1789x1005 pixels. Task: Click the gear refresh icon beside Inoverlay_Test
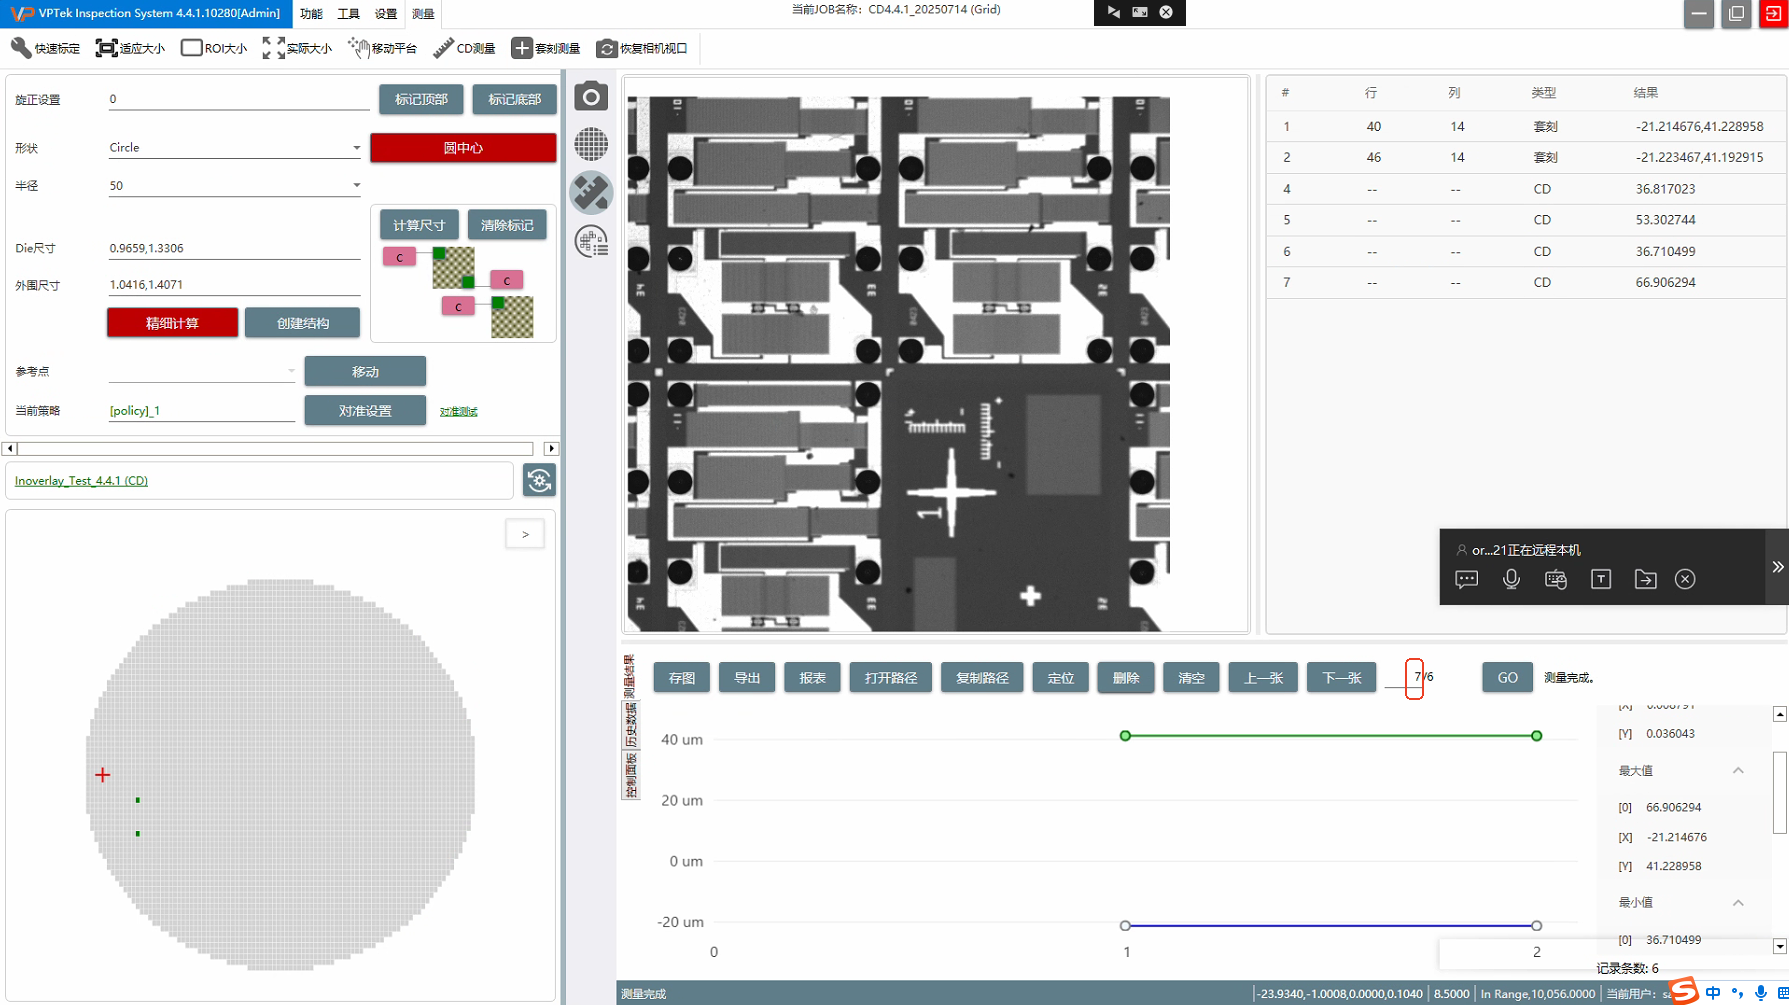[539, 481]
